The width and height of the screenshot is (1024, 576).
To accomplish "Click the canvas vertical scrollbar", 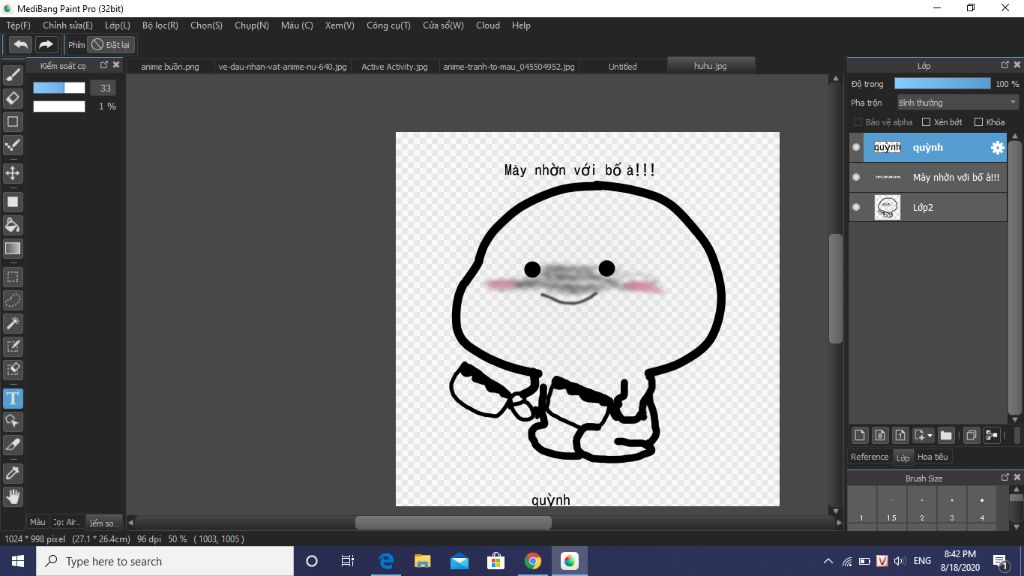I will 835,289.
